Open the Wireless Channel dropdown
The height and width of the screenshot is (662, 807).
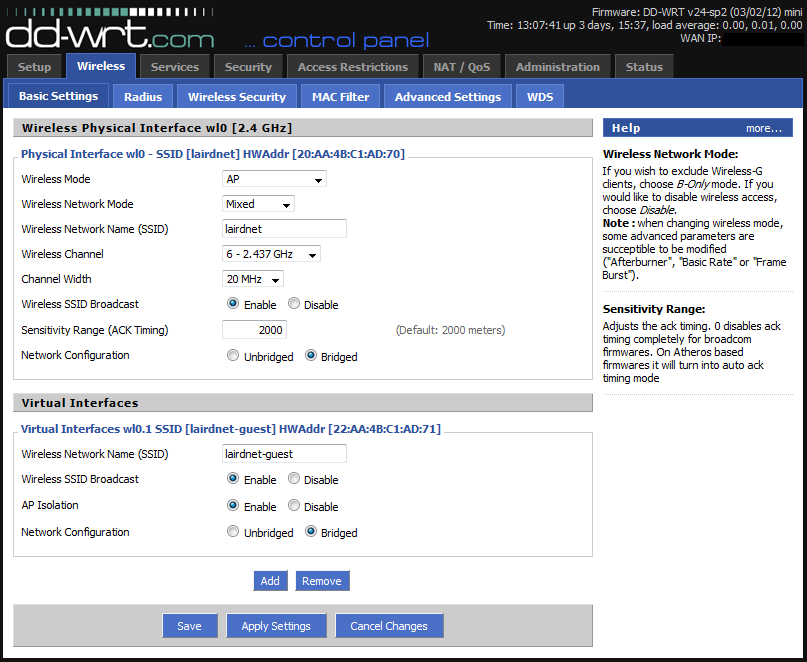271,255
